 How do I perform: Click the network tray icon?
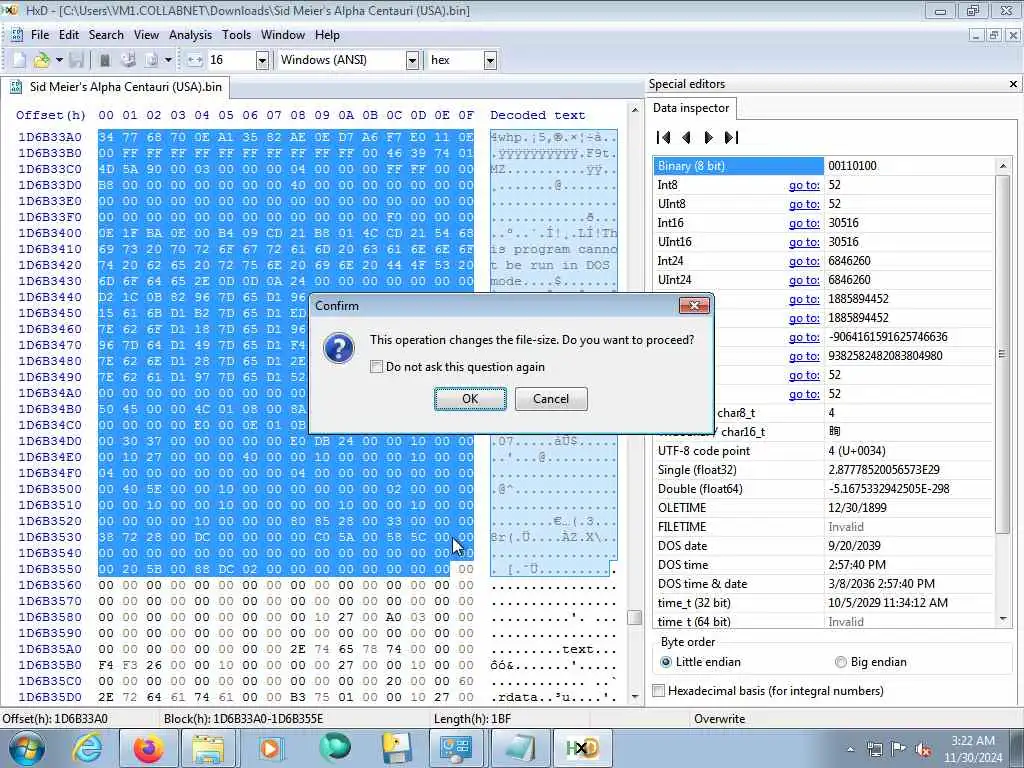(x=874, y=750)
